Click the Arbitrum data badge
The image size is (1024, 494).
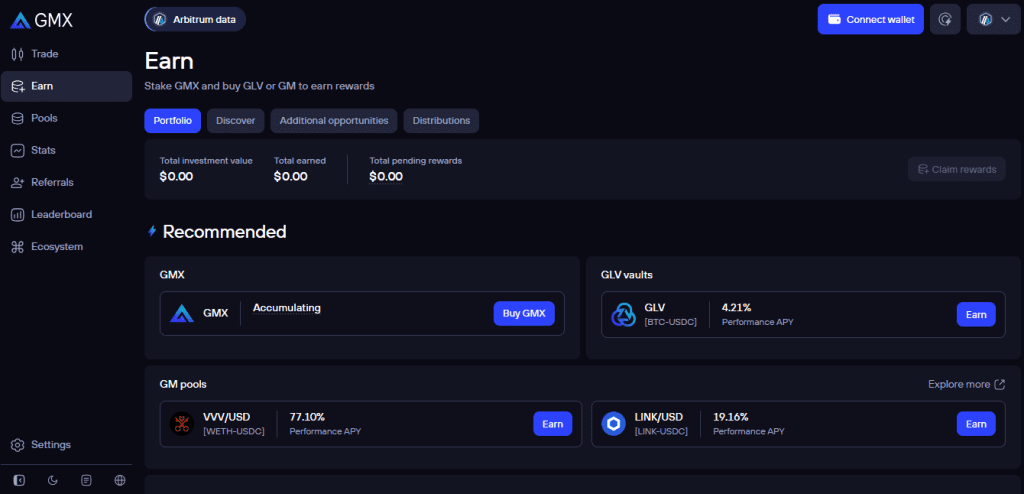[x=195, y=20]
